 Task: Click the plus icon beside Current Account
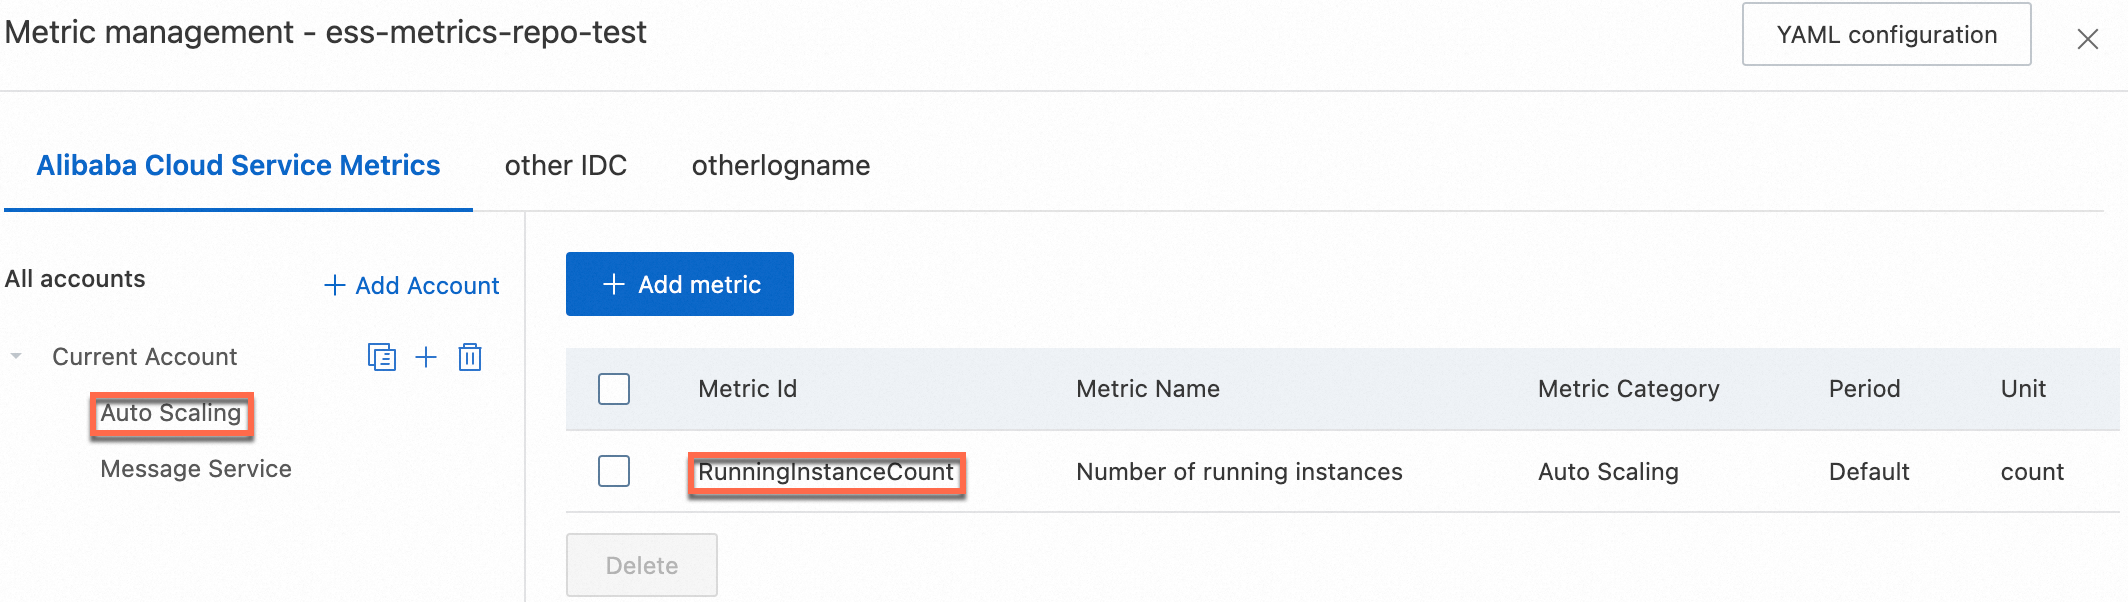[x=426, y=357]
